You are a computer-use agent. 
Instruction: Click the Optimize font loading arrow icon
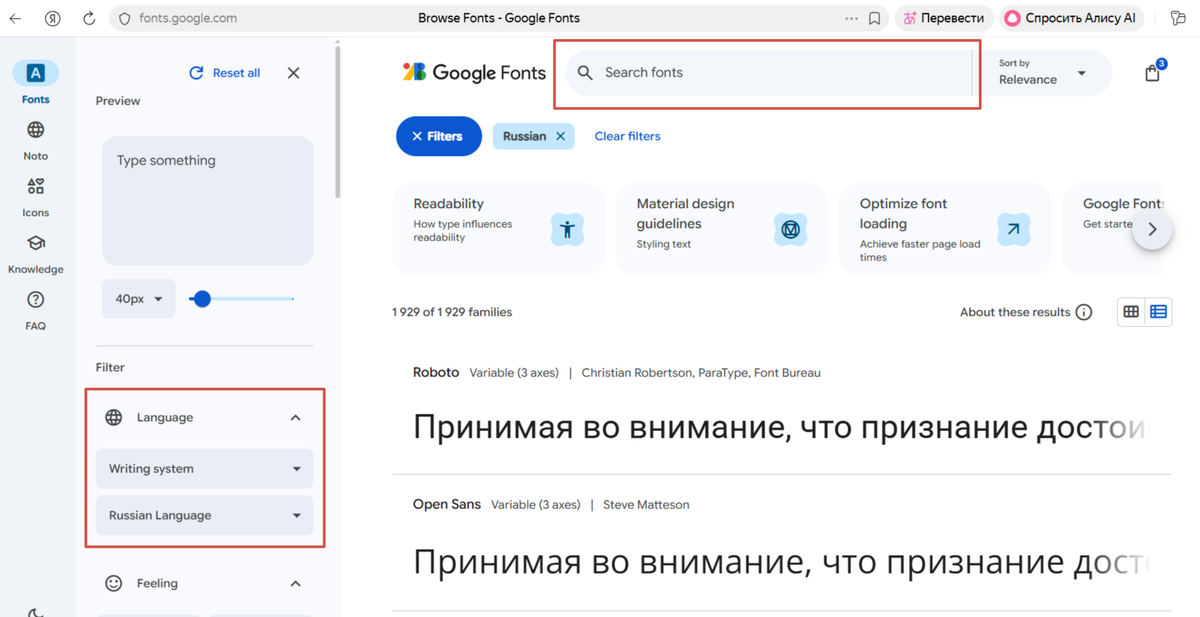[x=1013, y=230]
